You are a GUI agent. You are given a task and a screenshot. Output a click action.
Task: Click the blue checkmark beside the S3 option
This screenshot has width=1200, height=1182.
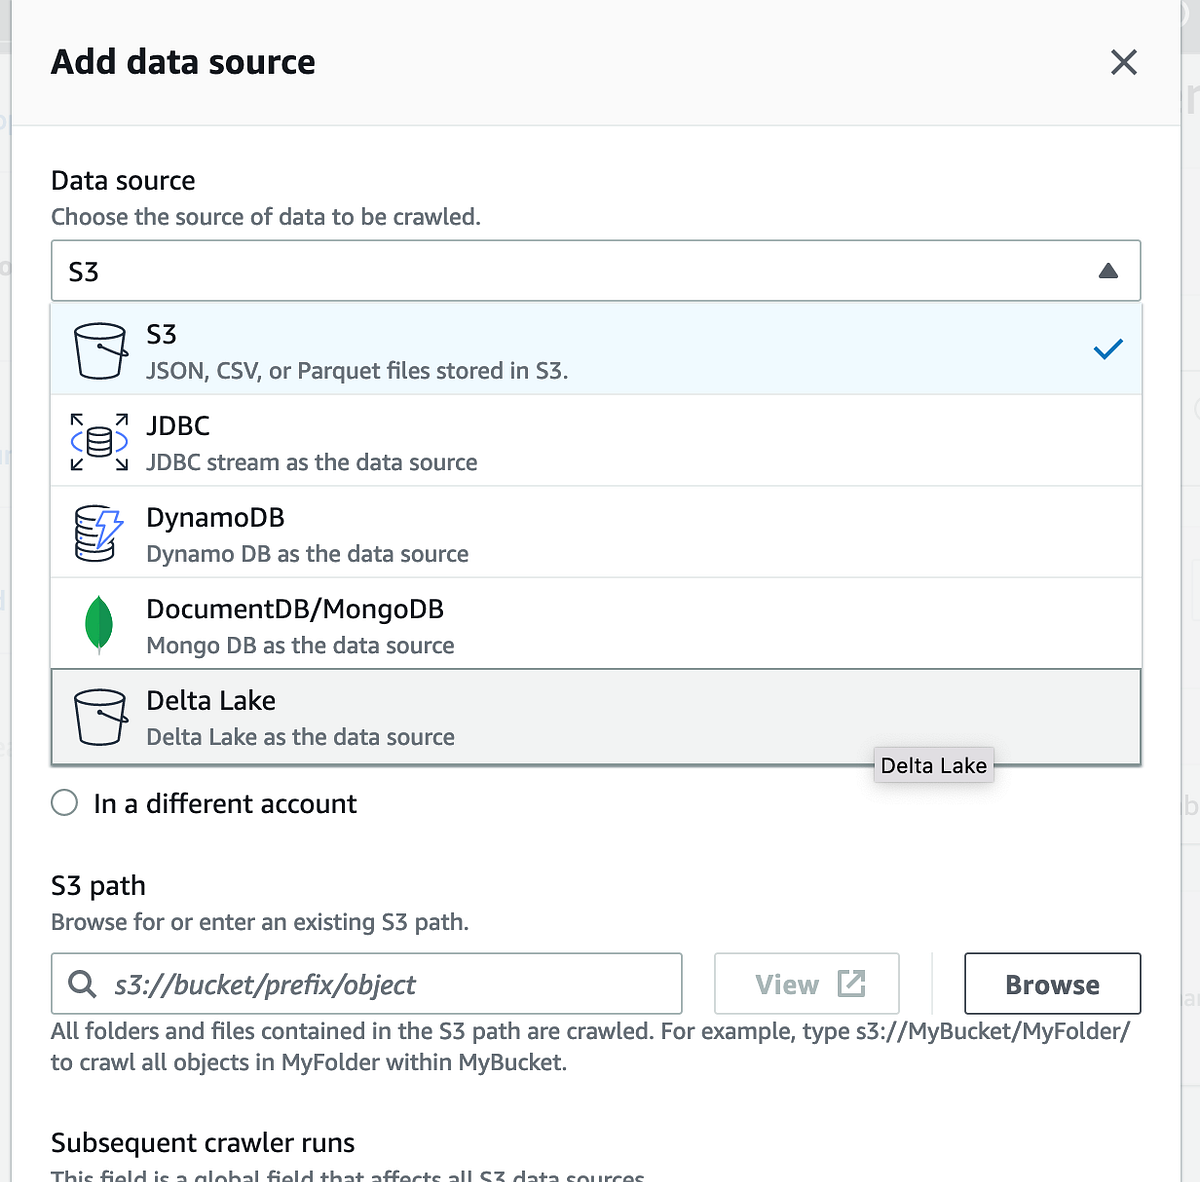1108,349
